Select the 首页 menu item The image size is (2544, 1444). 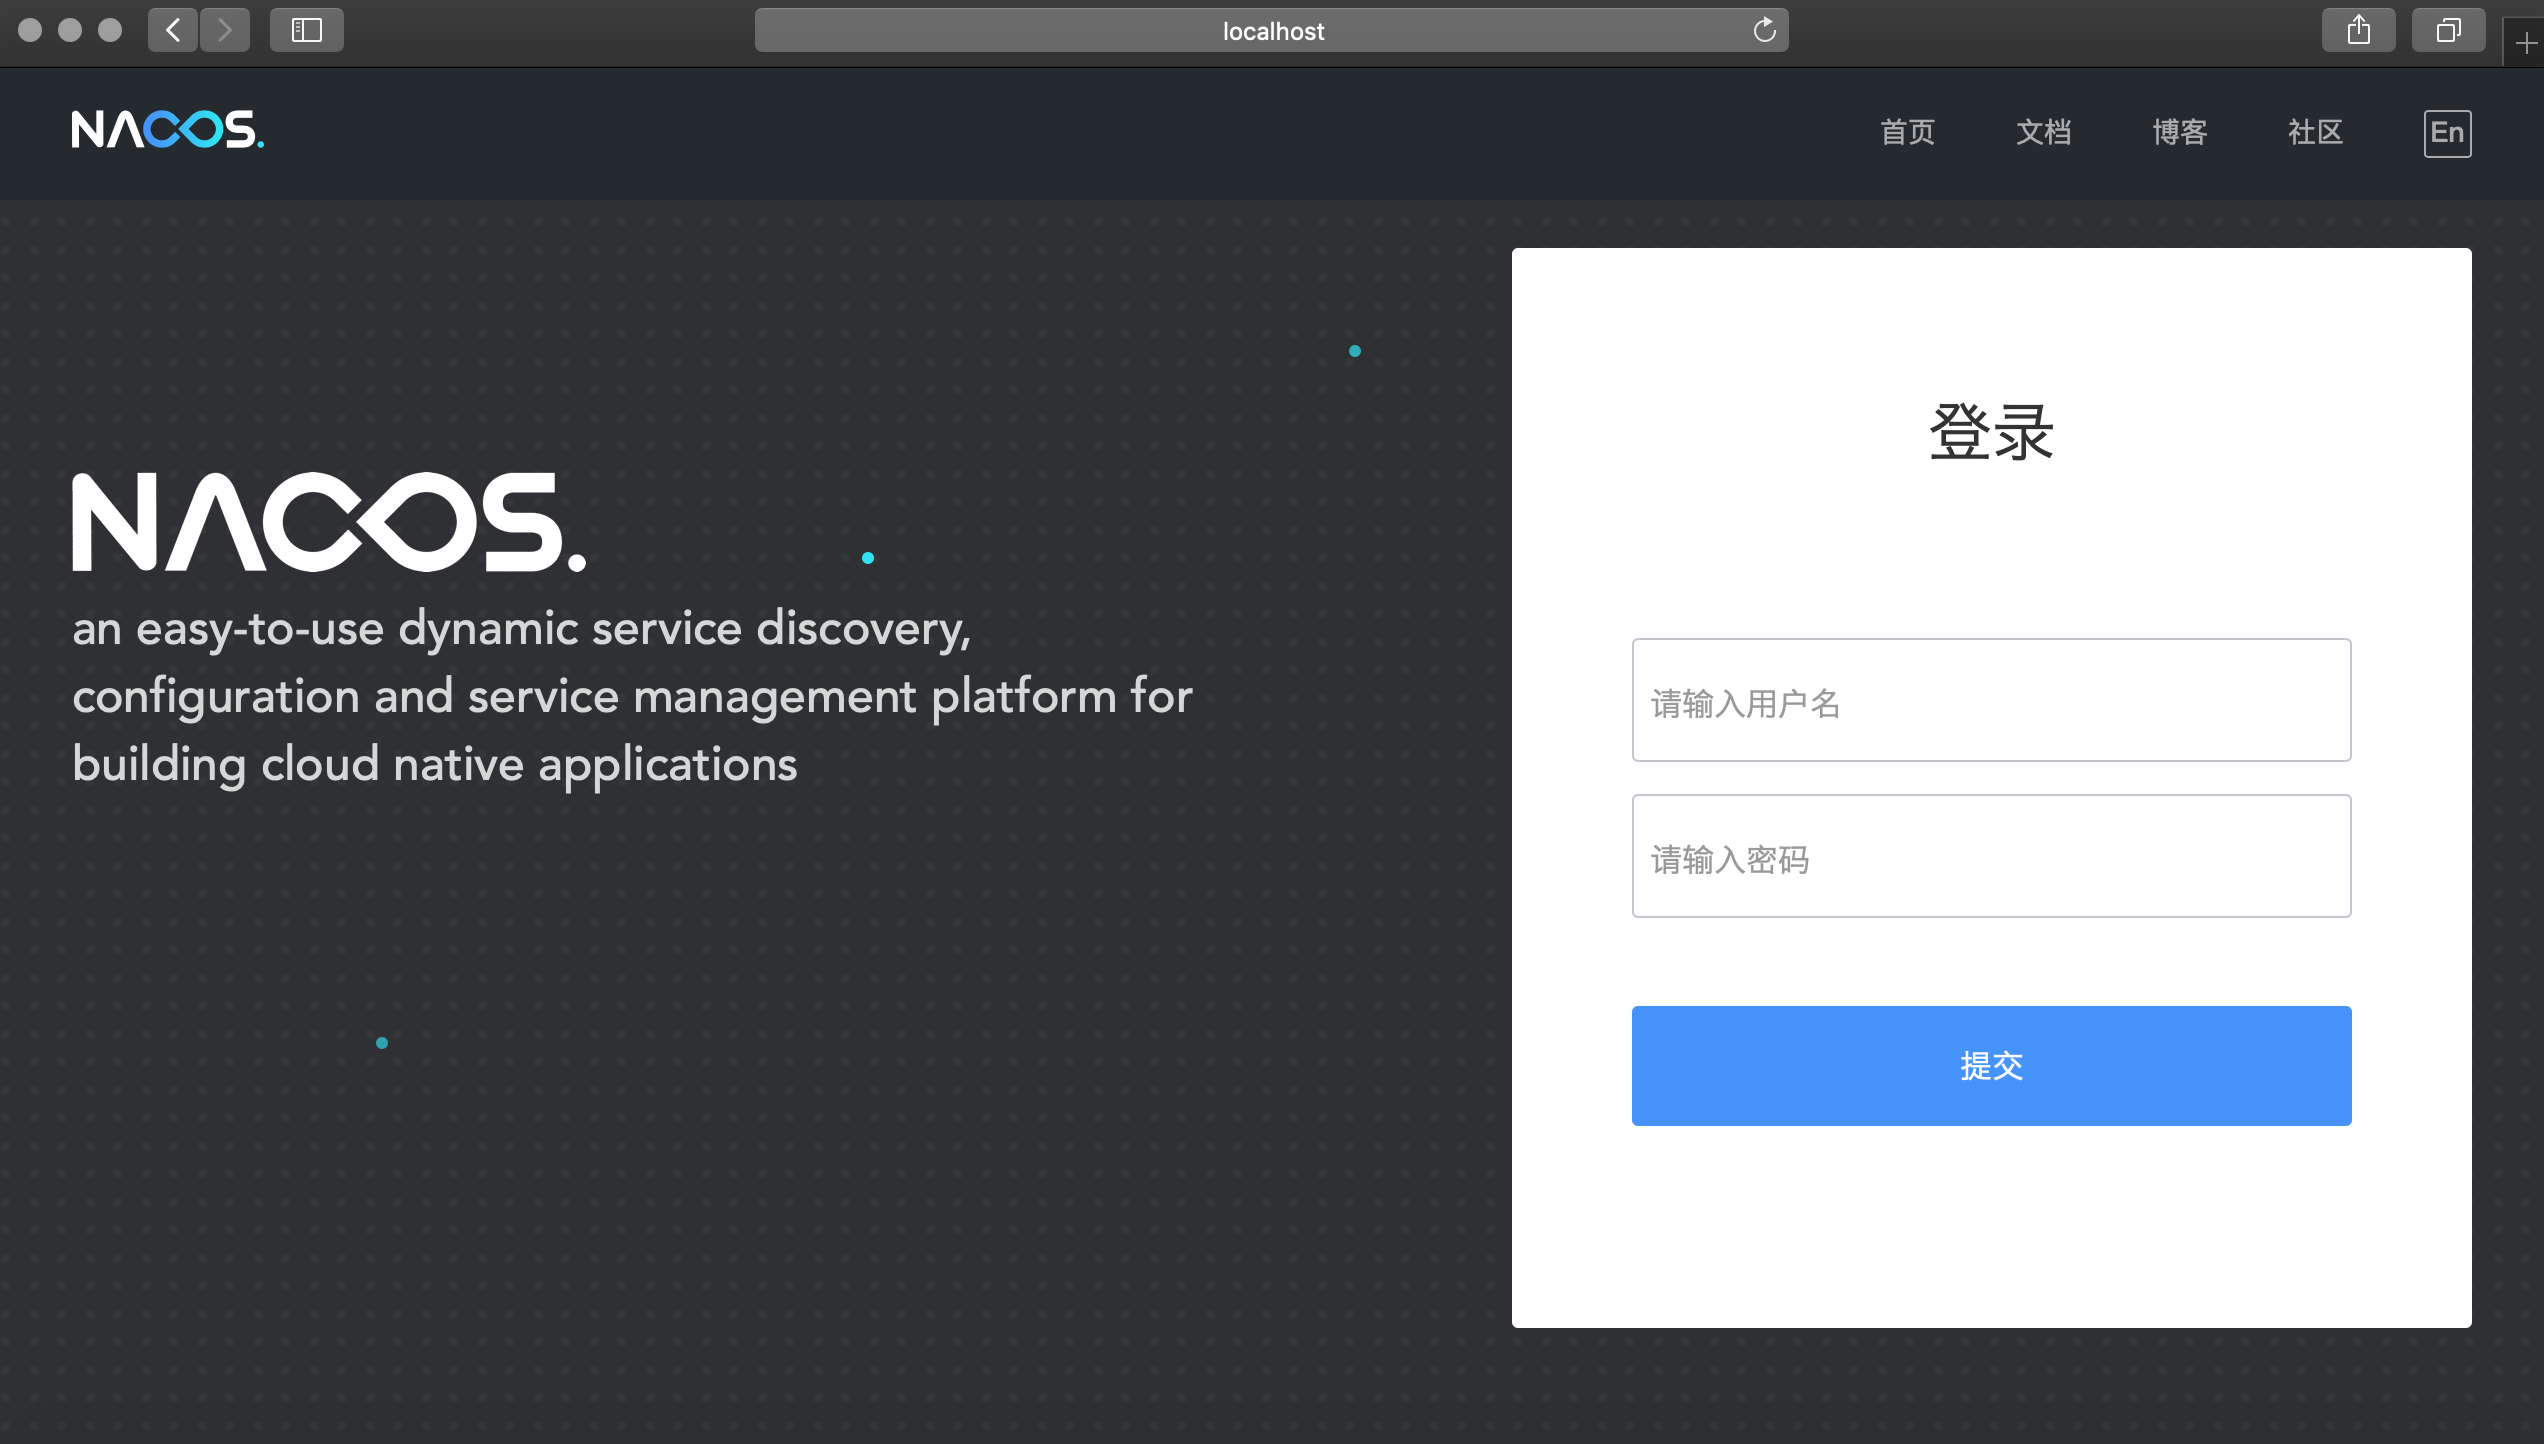point(1906,133)
